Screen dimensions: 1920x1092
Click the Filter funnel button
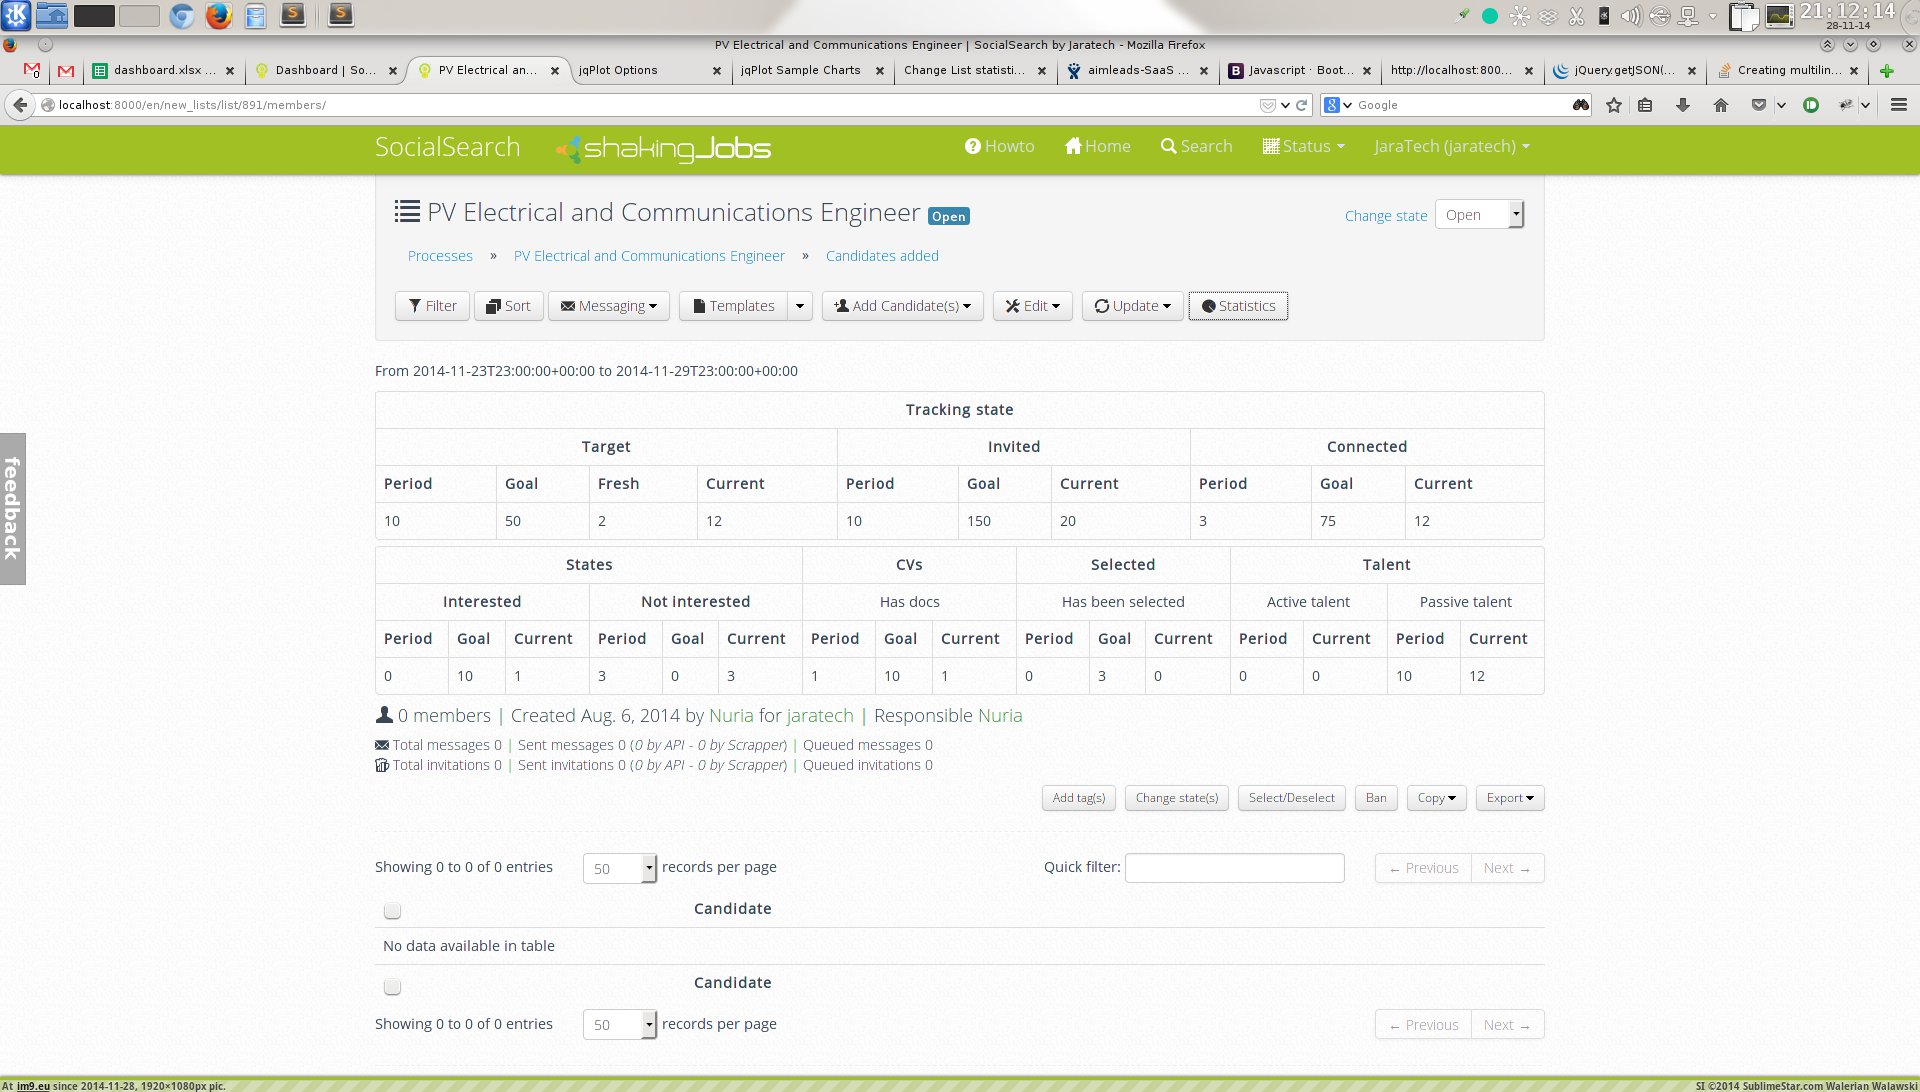coord(432,306)
